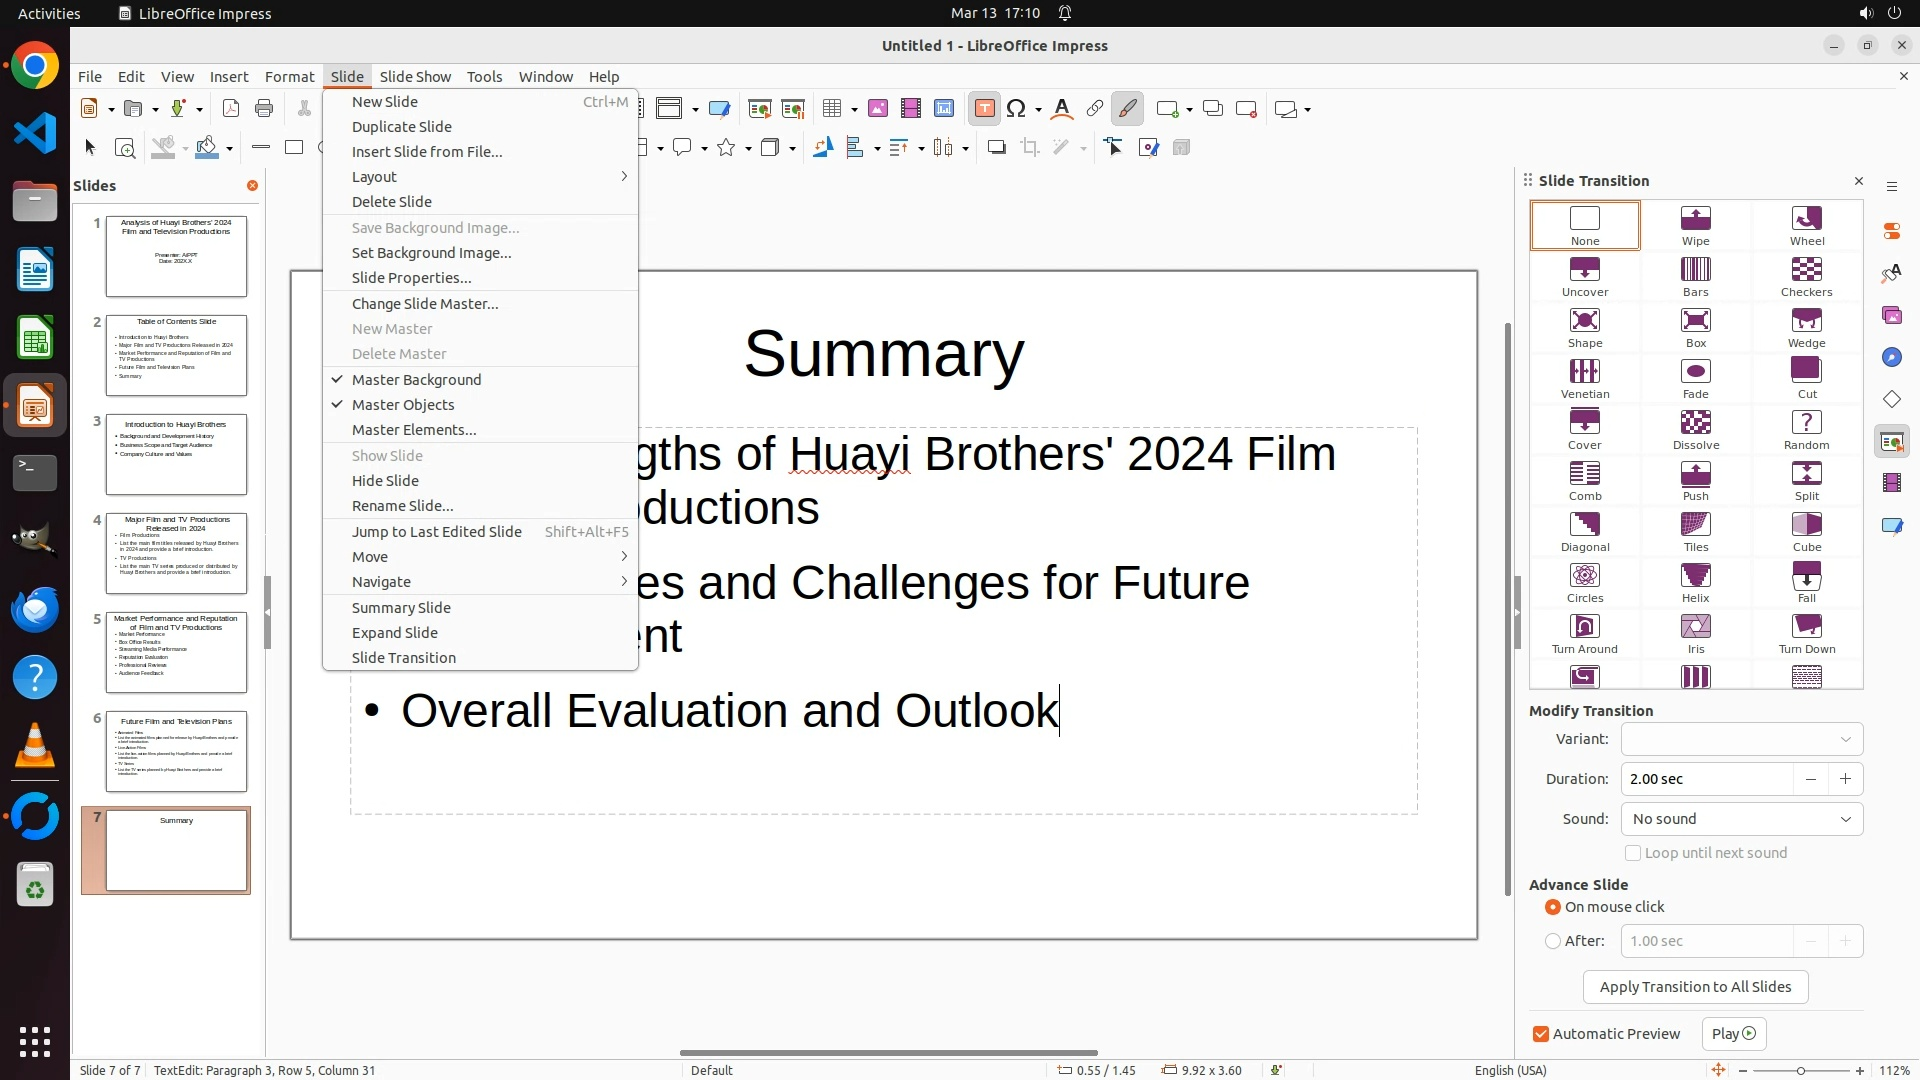The width and height of the screenshot is (1920, 1080).
Task: Click the Print icon in toolbar
Action: [x=264, y=109]
